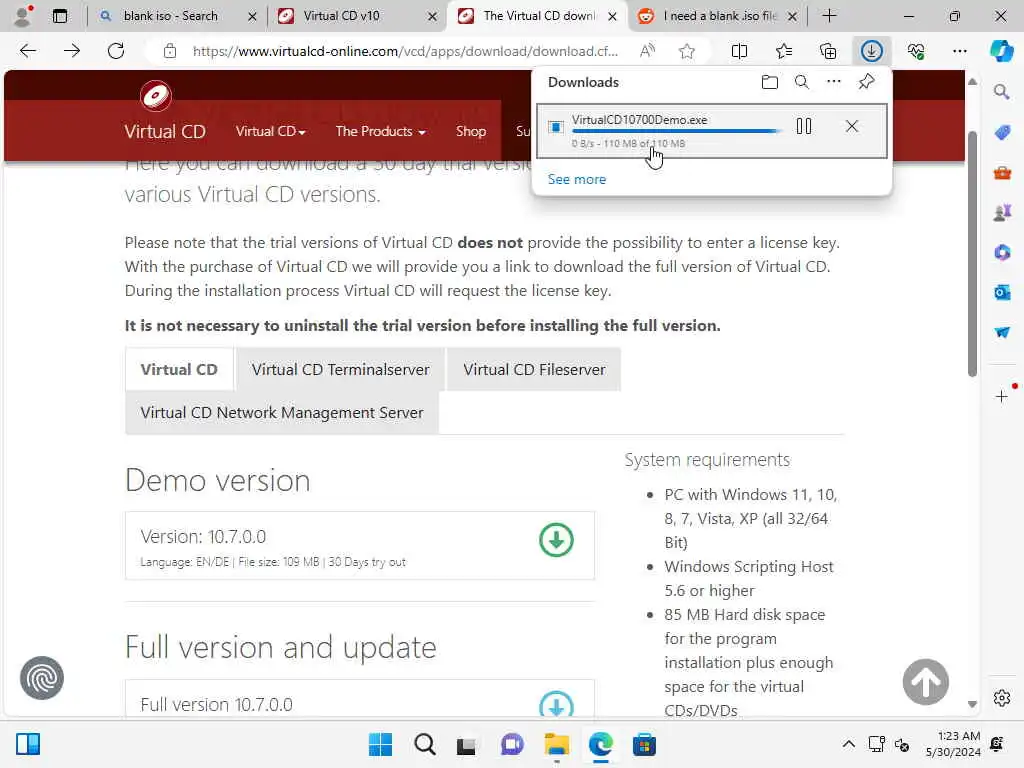Open Microsoft Store from taskbar

tap(644, 744)
